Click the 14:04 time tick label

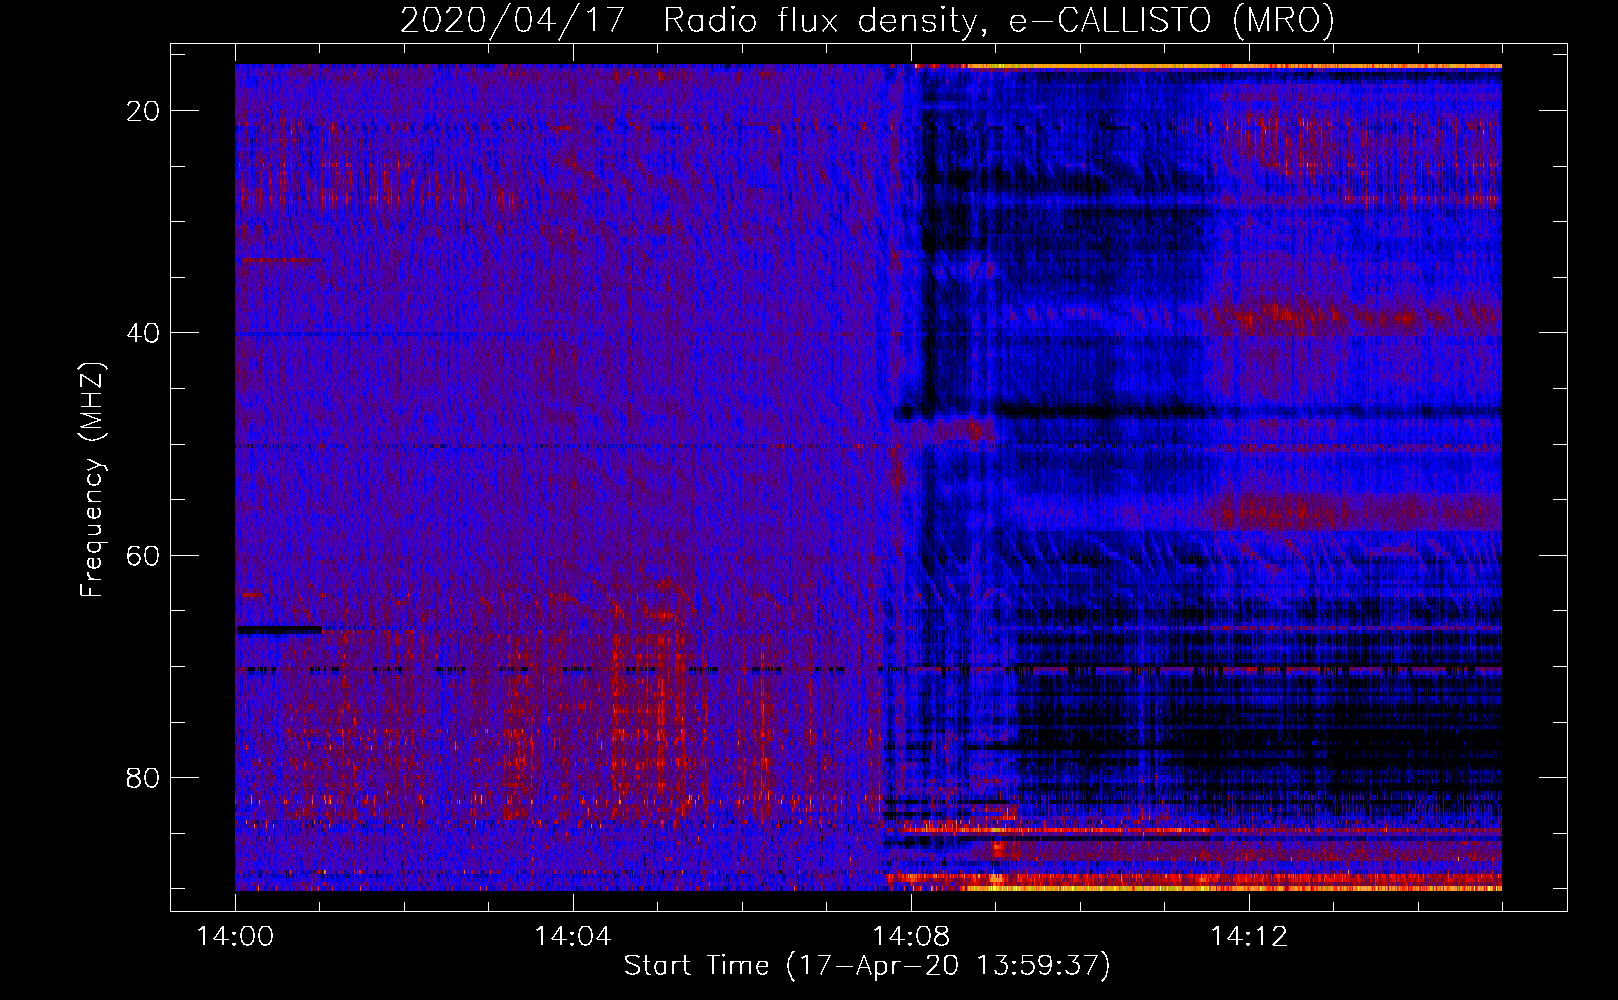[x=573, y=937]
